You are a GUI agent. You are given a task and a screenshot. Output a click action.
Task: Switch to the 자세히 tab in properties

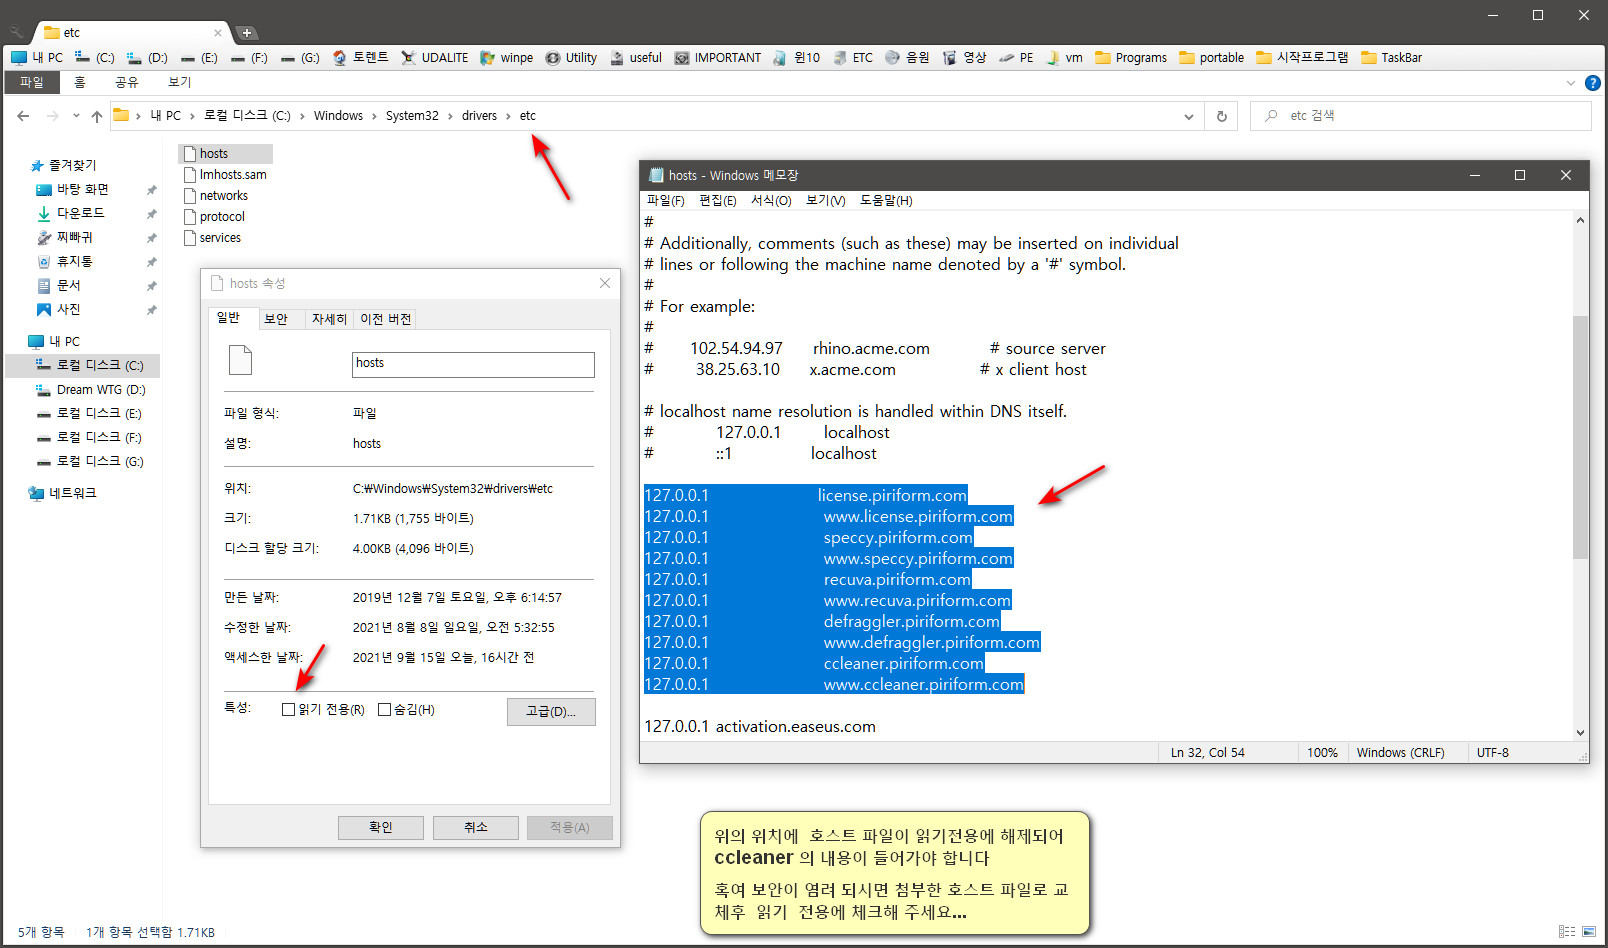click(x=329, y=319)
